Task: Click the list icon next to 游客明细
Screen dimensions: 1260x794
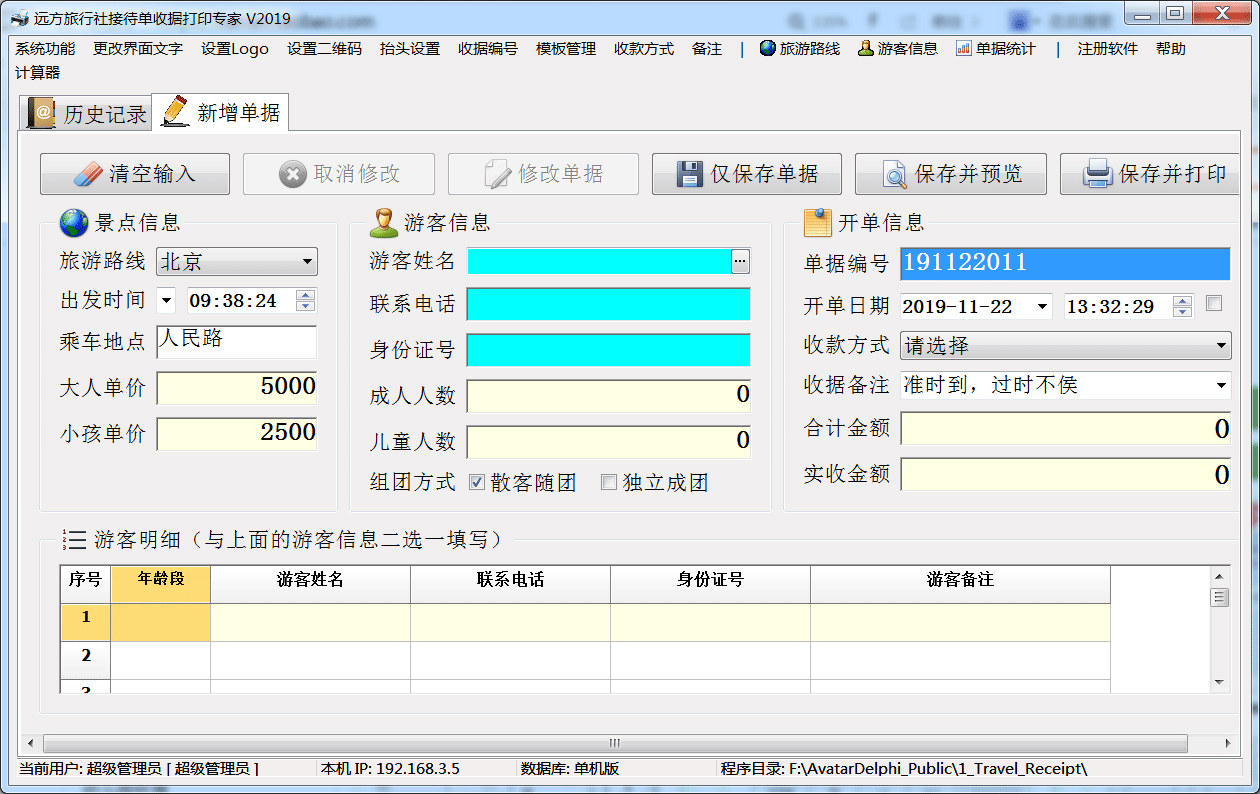Action: (74, 540)
